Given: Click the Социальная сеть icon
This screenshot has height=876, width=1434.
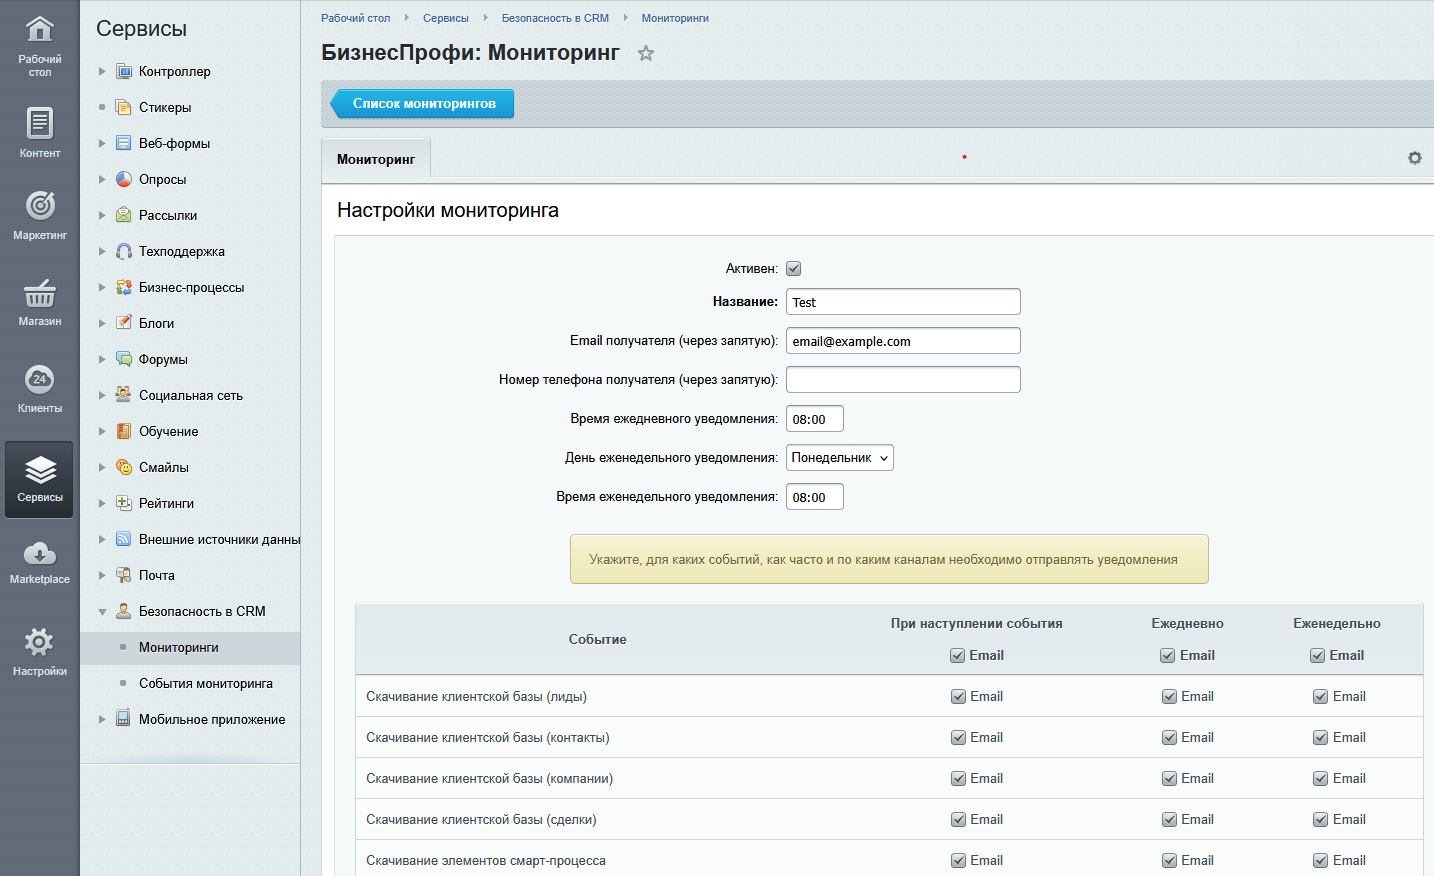Looking at the screenshot, I should [124, 395].
